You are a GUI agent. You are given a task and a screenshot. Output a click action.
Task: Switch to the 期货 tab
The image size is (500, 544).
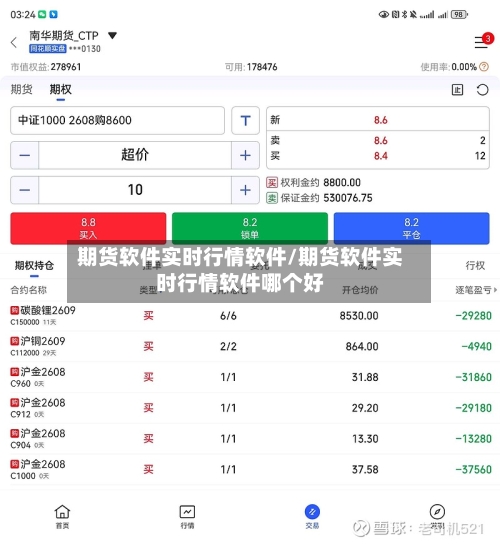pyautogui.click(x=22, y=90)
